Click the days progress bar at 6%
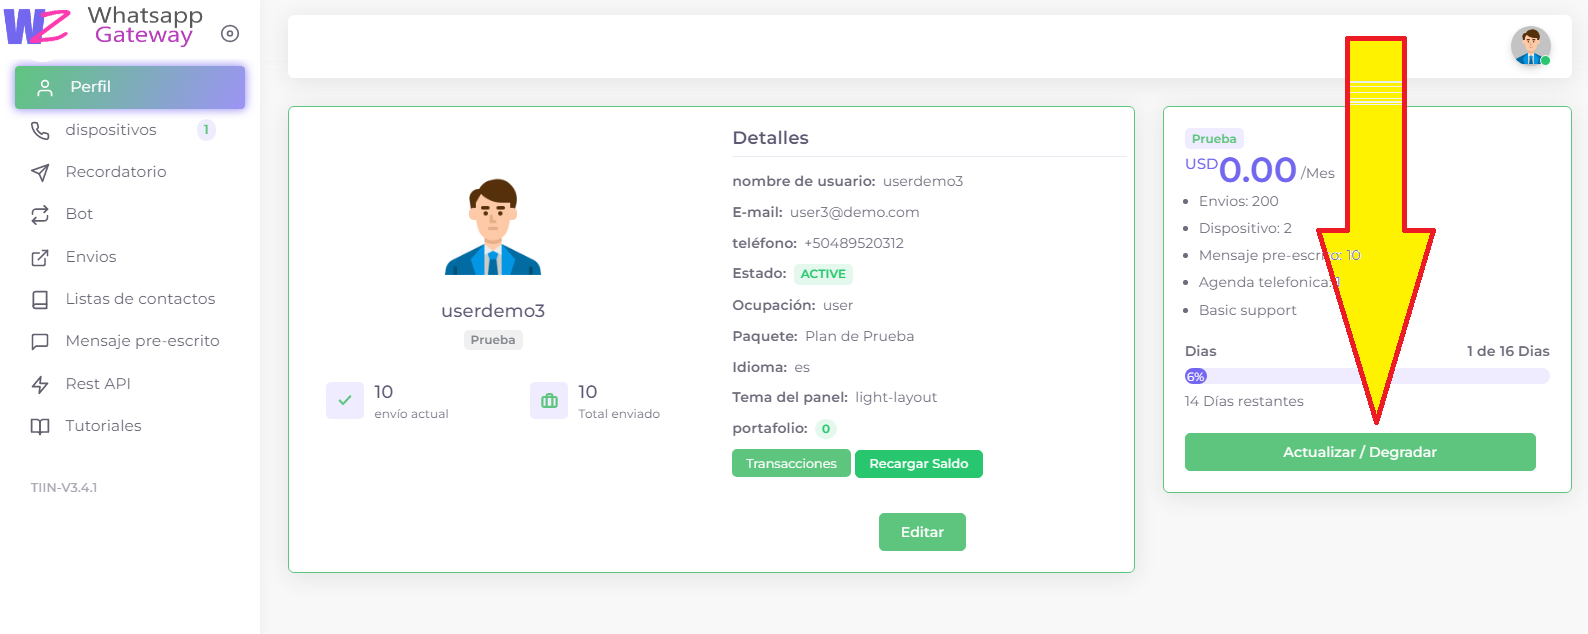This screenshot has height=634, width=1588. (1366, 377)
